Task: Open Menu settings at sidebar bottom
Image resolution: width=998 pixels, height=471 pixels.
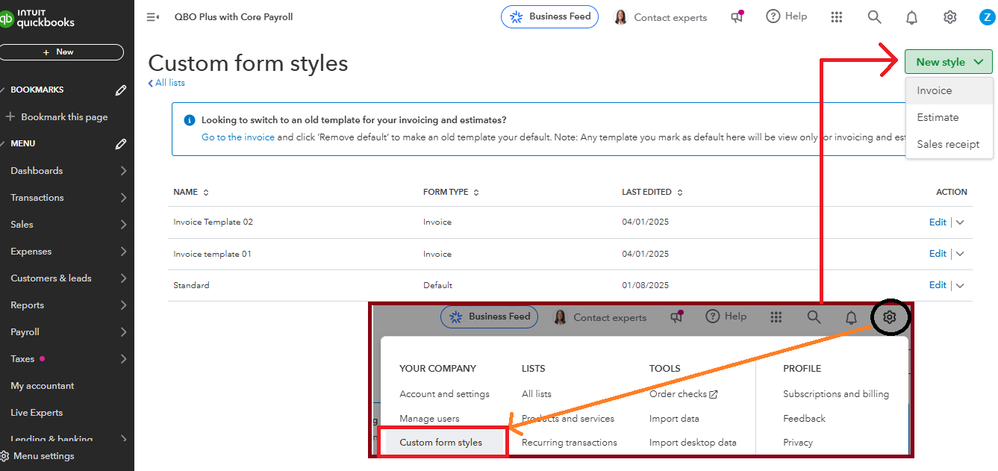Action: click(x=43, y=456)
